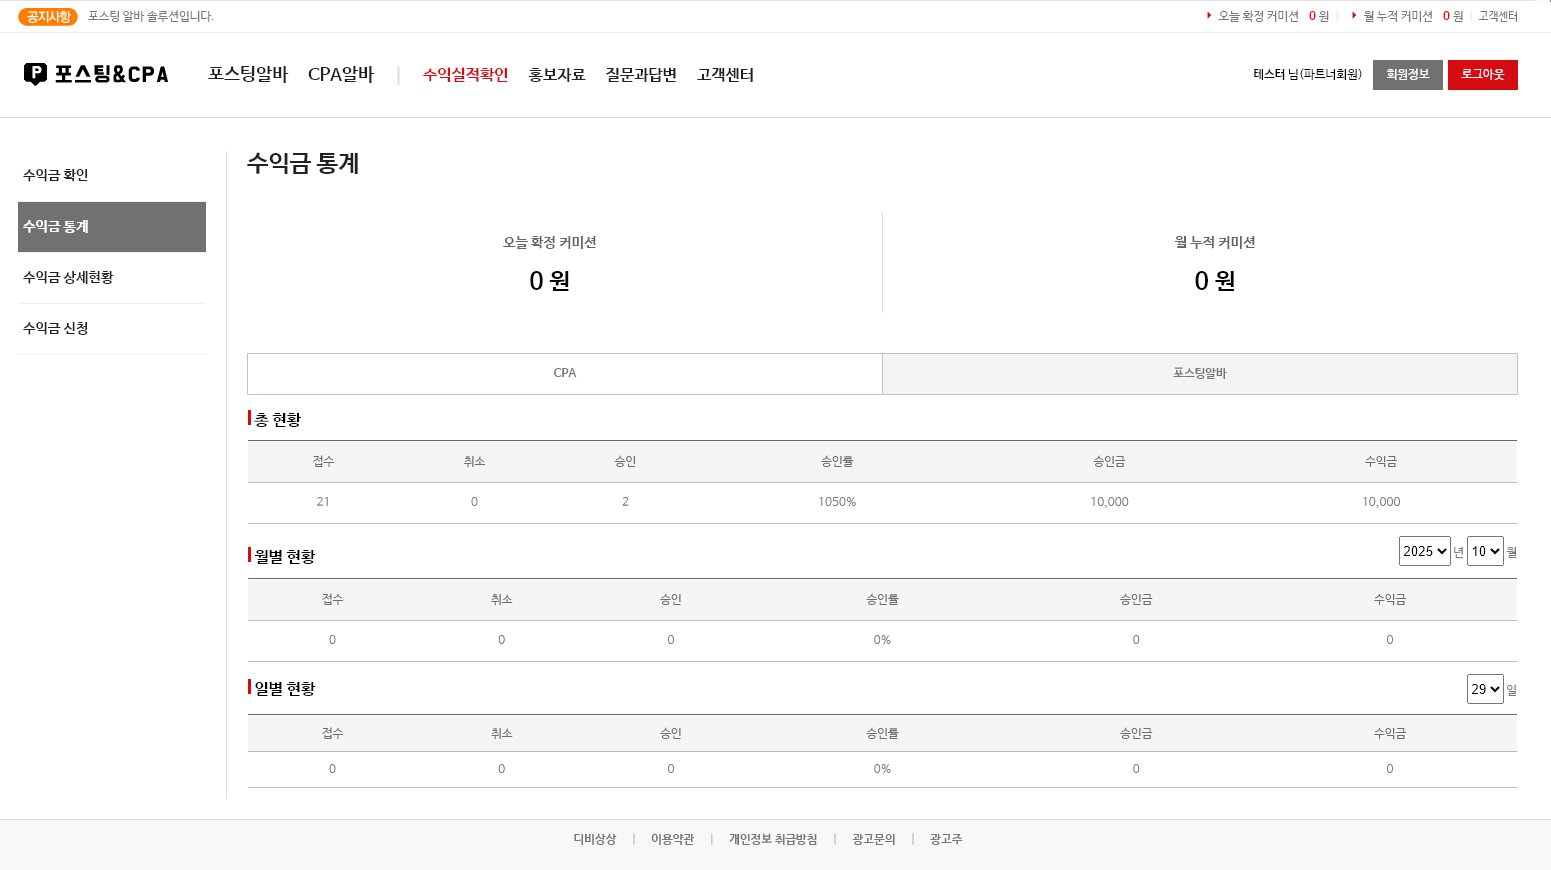
Task: Select 수익금 상세현황 in the sidebar
Action: 68,277
